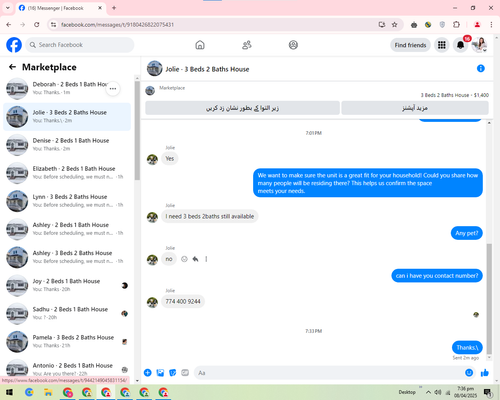Viewport: 500px width, 400px height.
Task: Click the more options Urdu button
Action: coord(415,108)
